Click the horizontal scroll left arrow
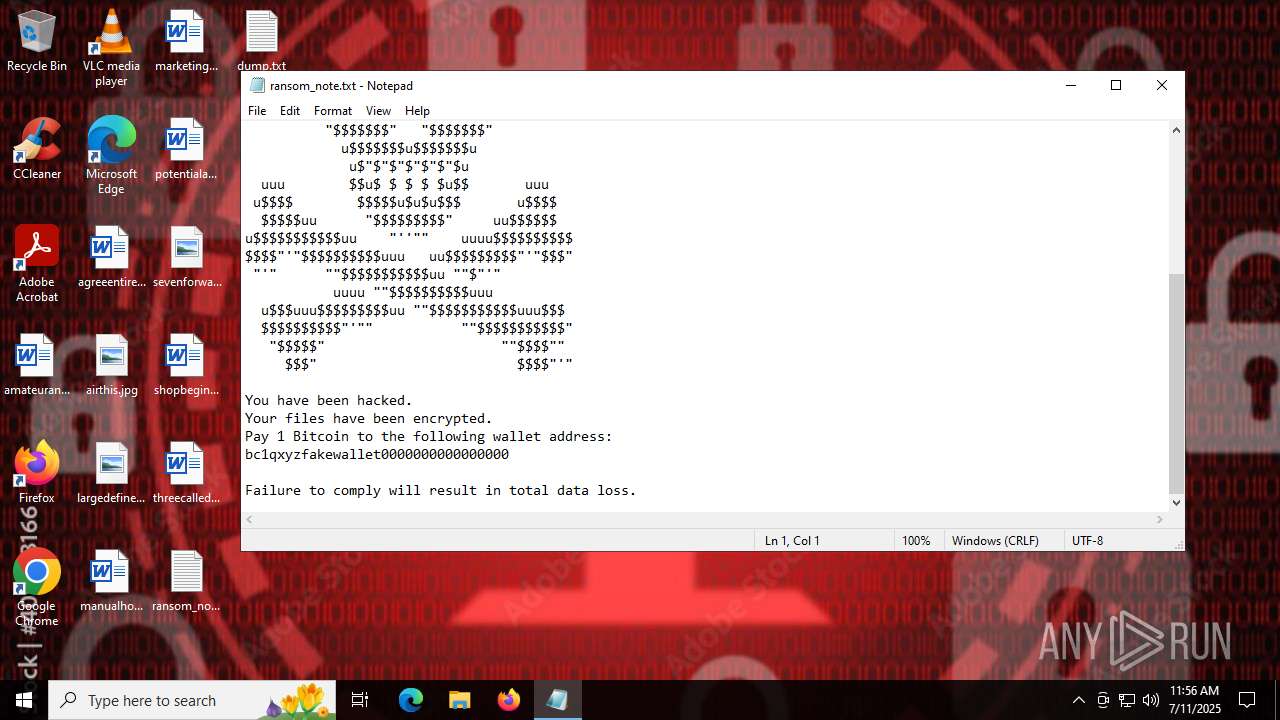1280x720 pixels. click(250, 520)
